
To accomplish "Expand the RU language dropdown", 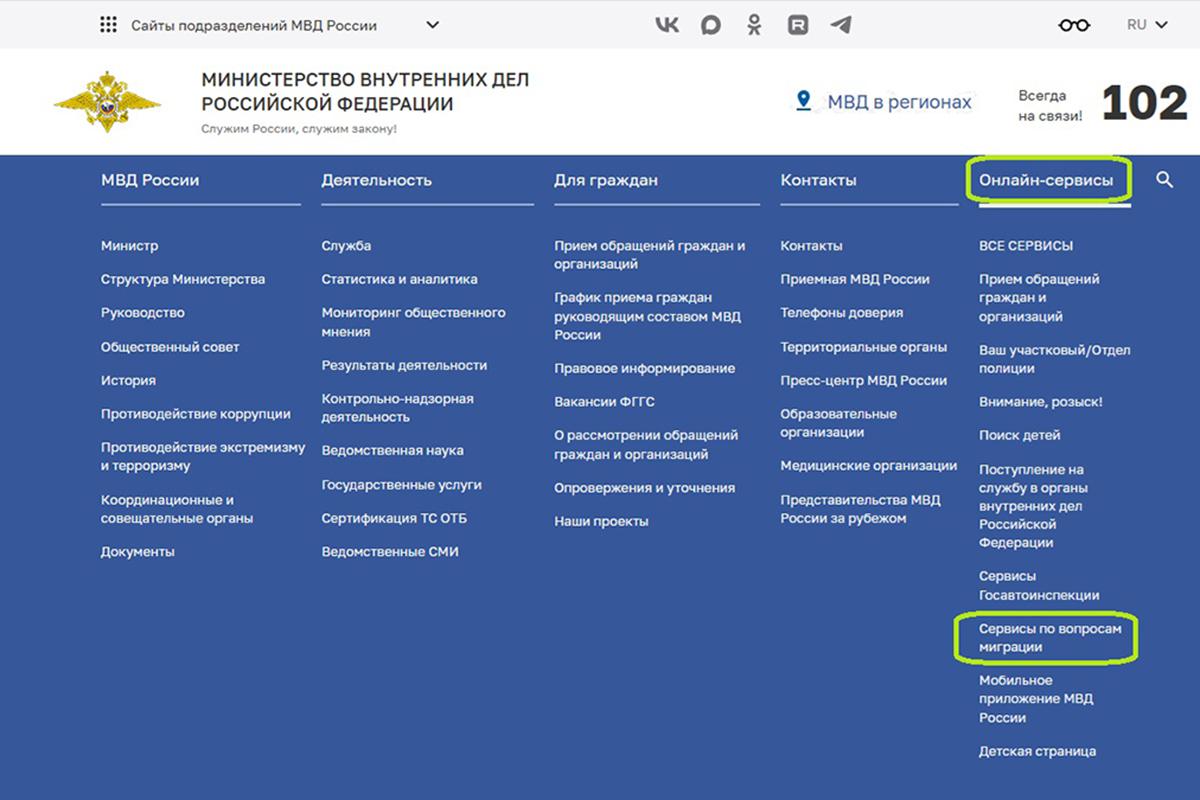I will [1146, 25].
